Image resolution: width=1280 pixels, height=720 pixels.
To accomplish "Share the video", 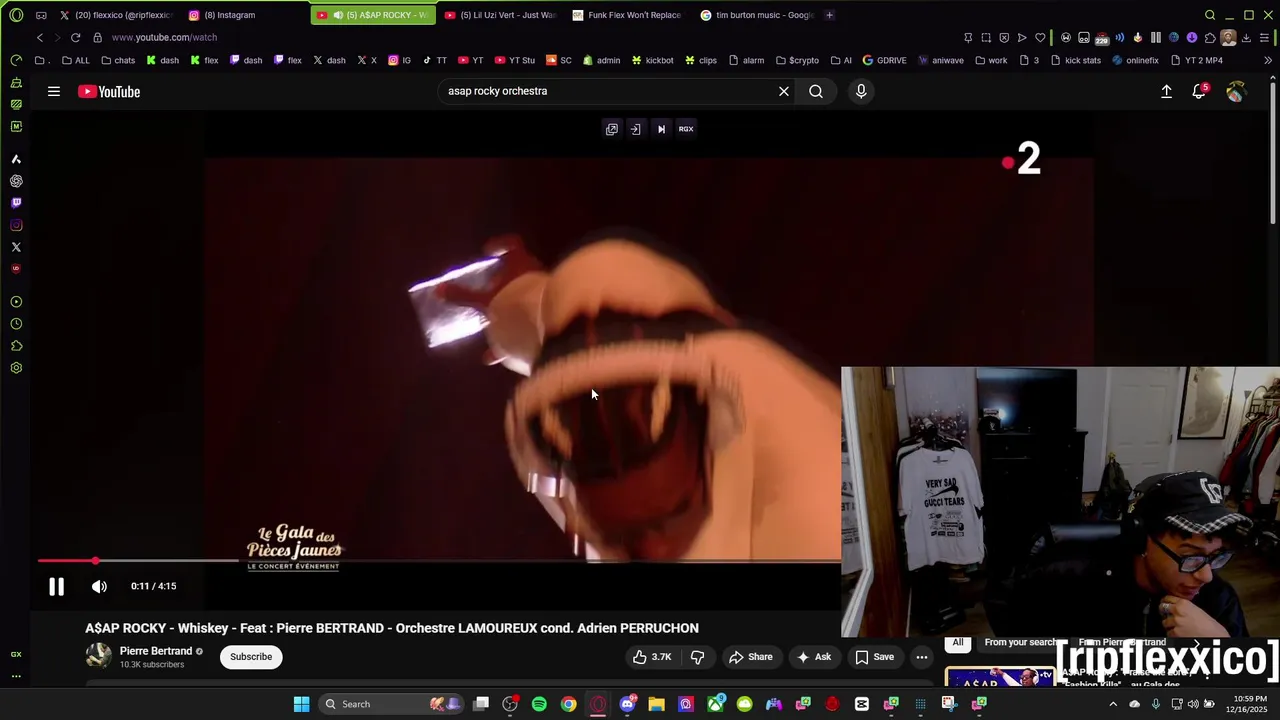I will 751,657.
